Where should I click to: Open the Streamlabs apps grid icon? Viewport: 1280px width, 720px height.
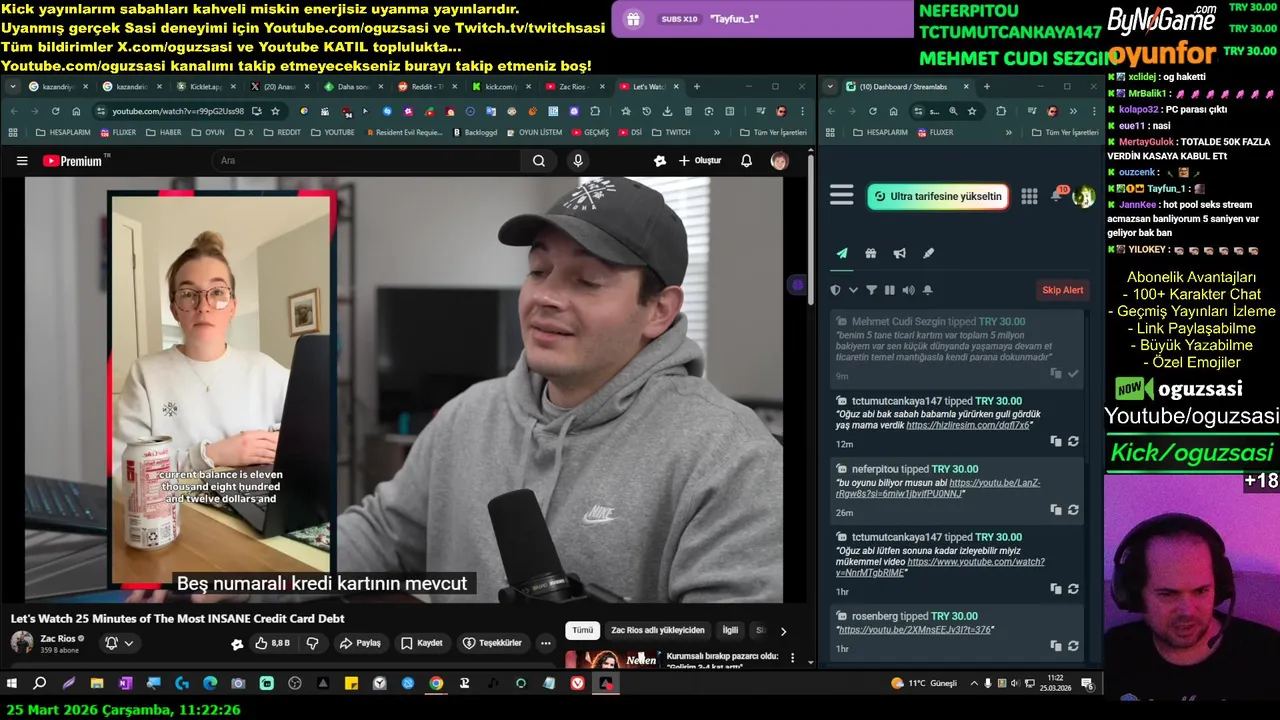coord(1029,196)
